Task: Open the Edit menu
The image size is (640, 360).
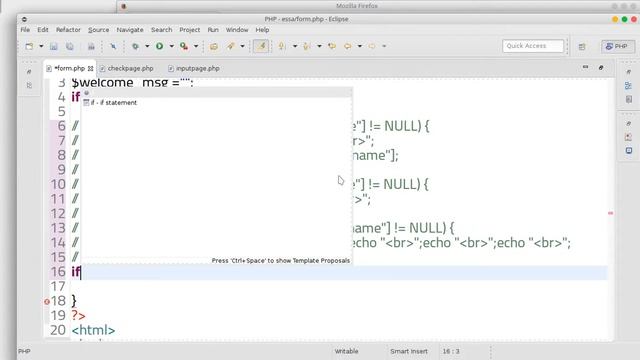Action: tap(43, 30)
